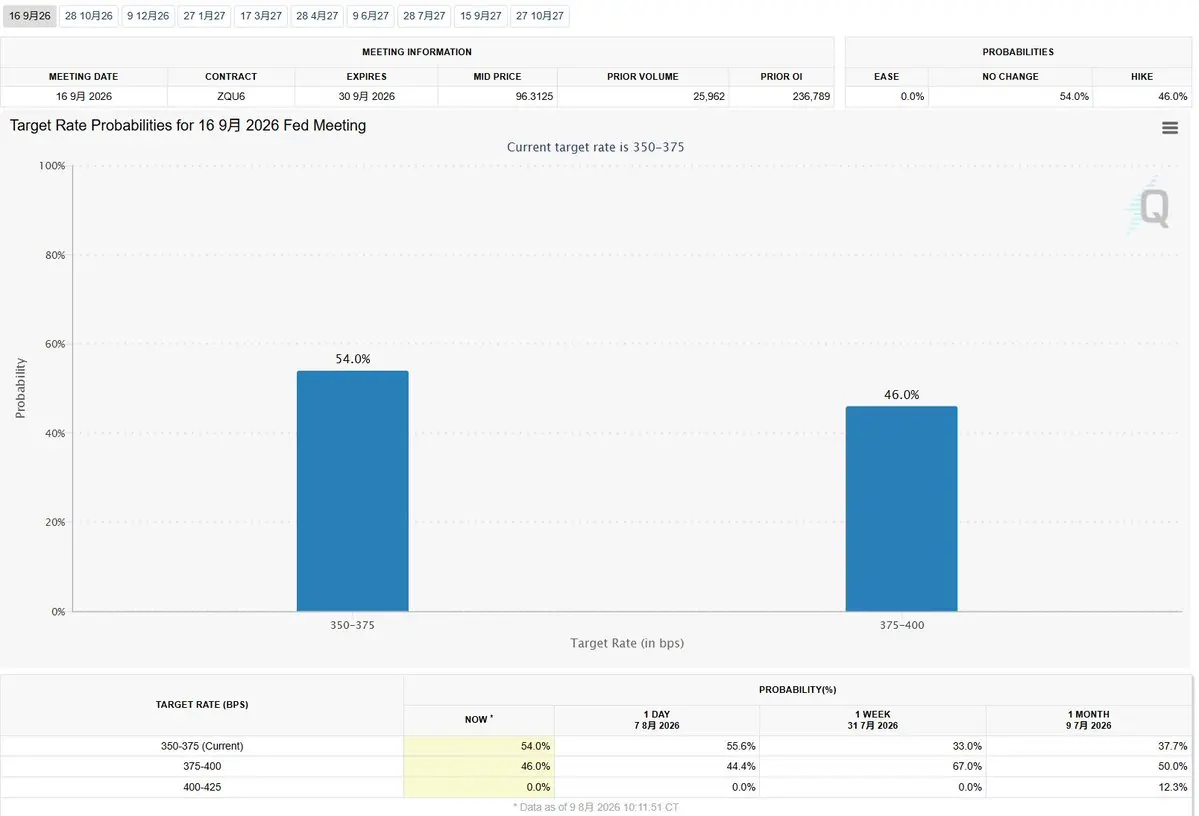Viewport: 1199px width, 816px height.
Task: Click the 33.0% one-week value
Action: click(967, 746)
